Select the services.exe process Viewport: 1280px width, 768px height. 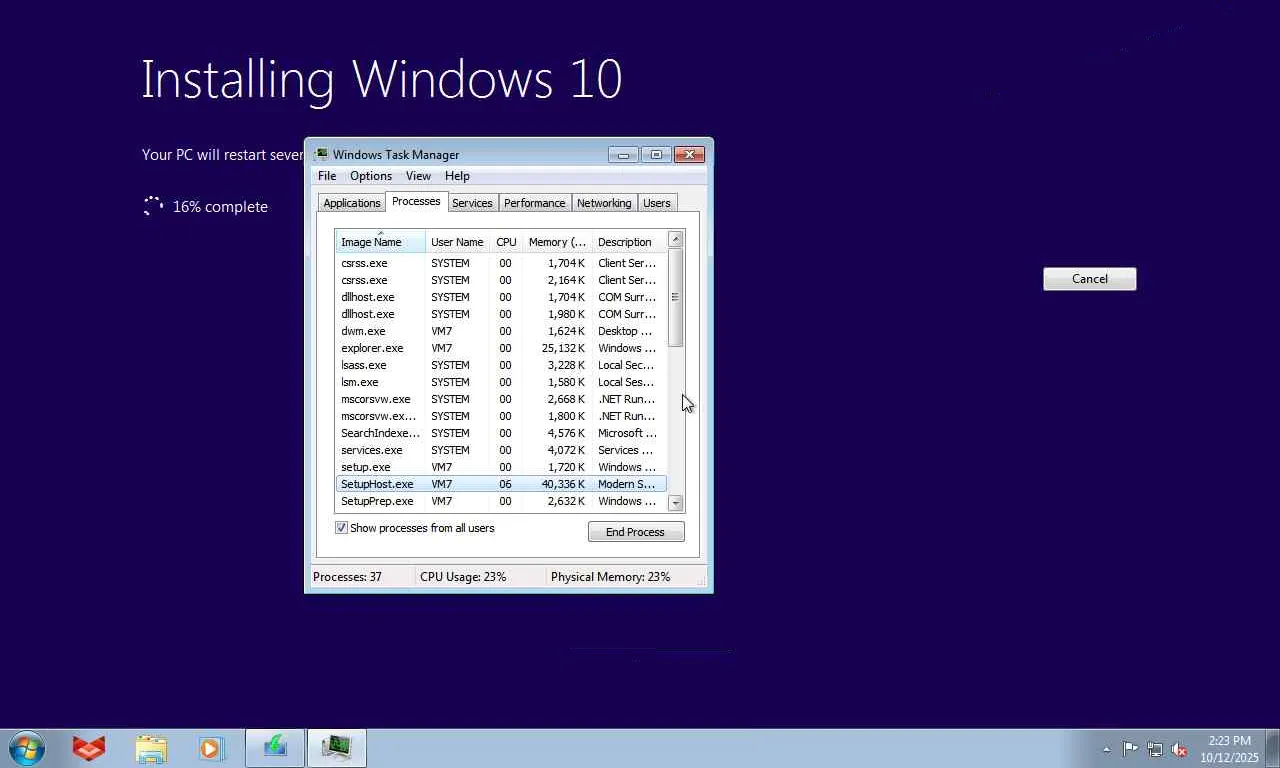500,450
